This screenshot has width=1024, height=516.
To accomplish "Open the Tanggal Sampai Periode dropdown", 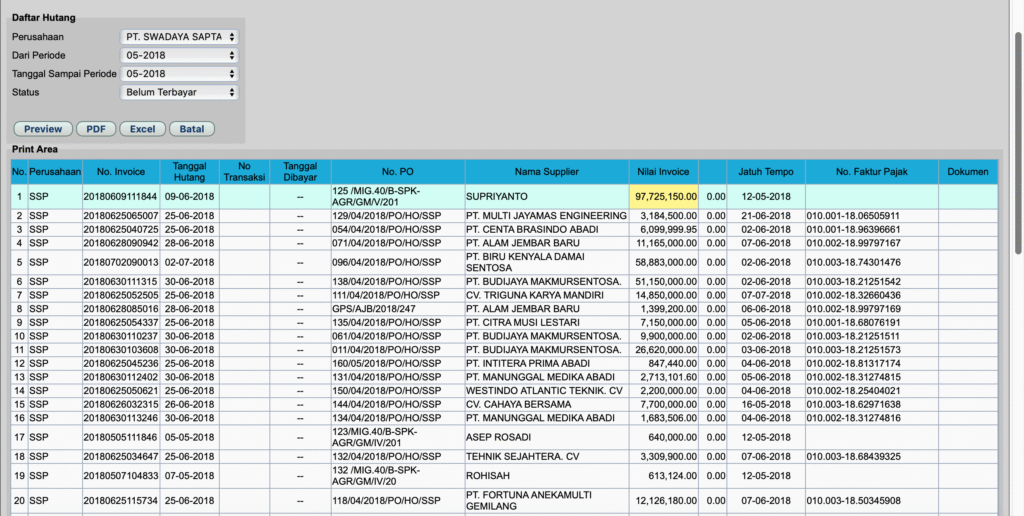I will pyautogui.click(x=179, y=74).
